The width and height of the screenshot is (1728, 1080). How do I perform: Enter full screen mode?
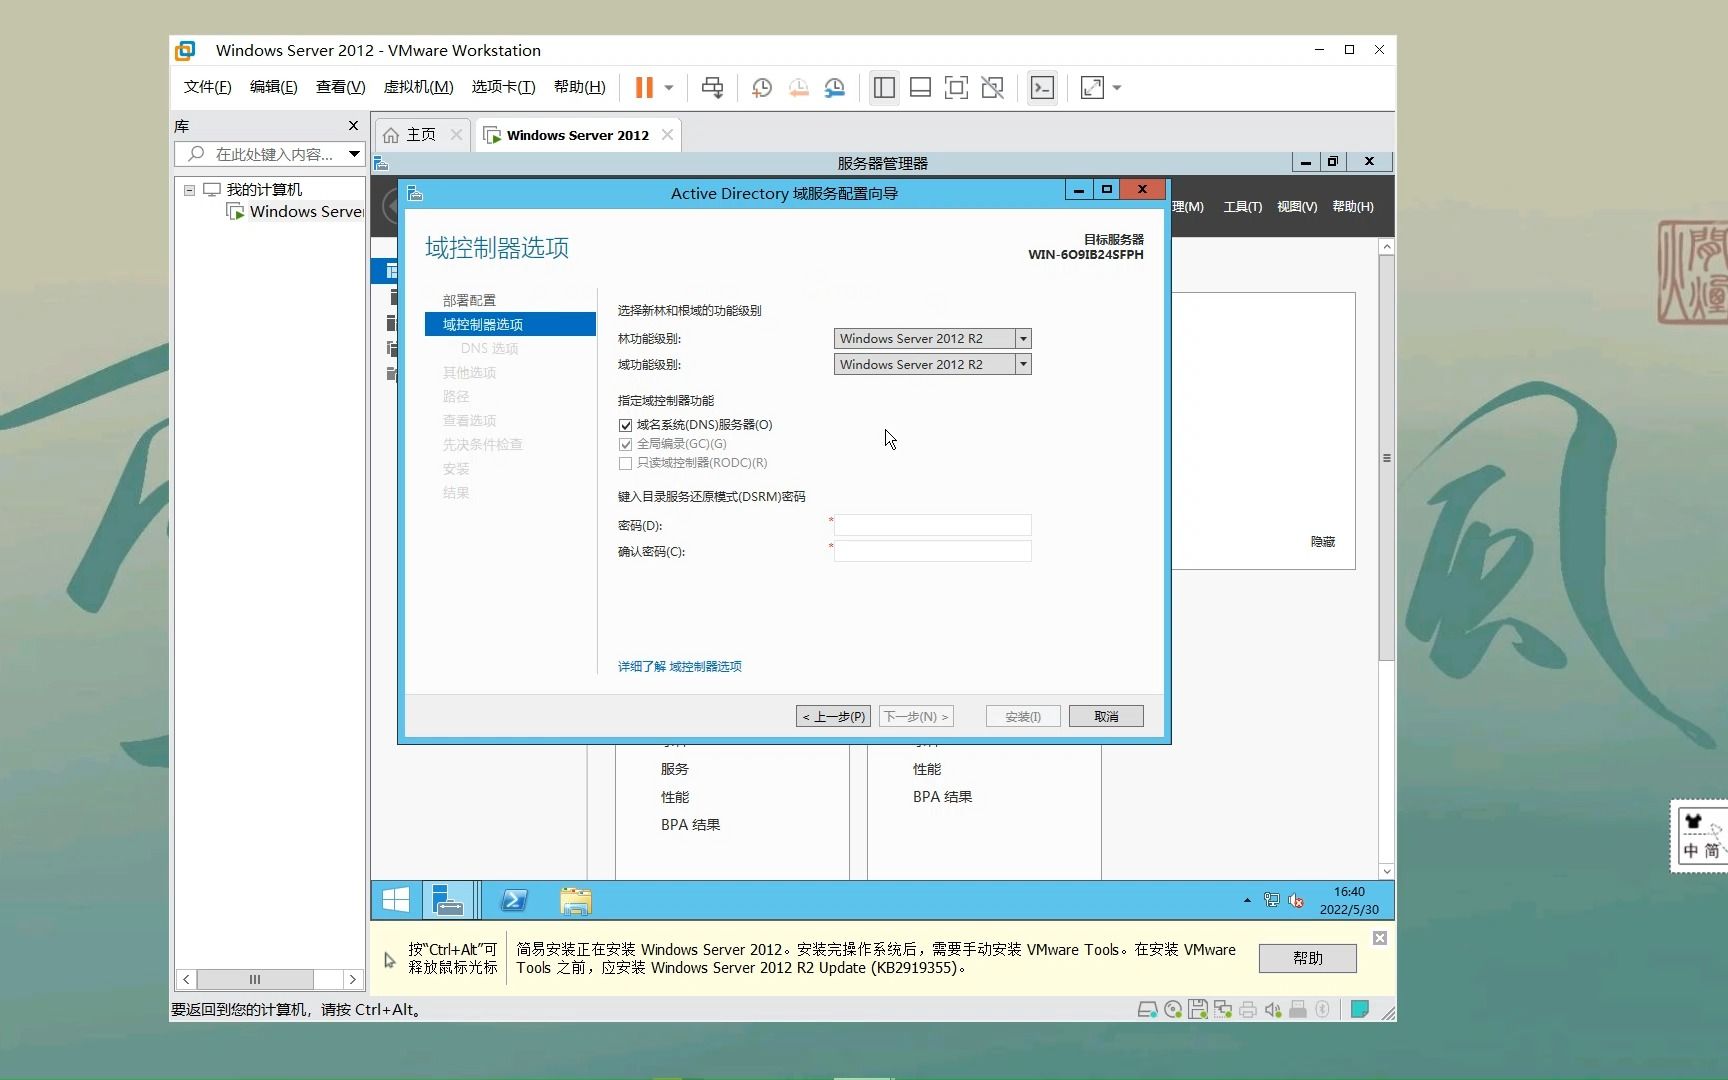[x=956, y=88]
